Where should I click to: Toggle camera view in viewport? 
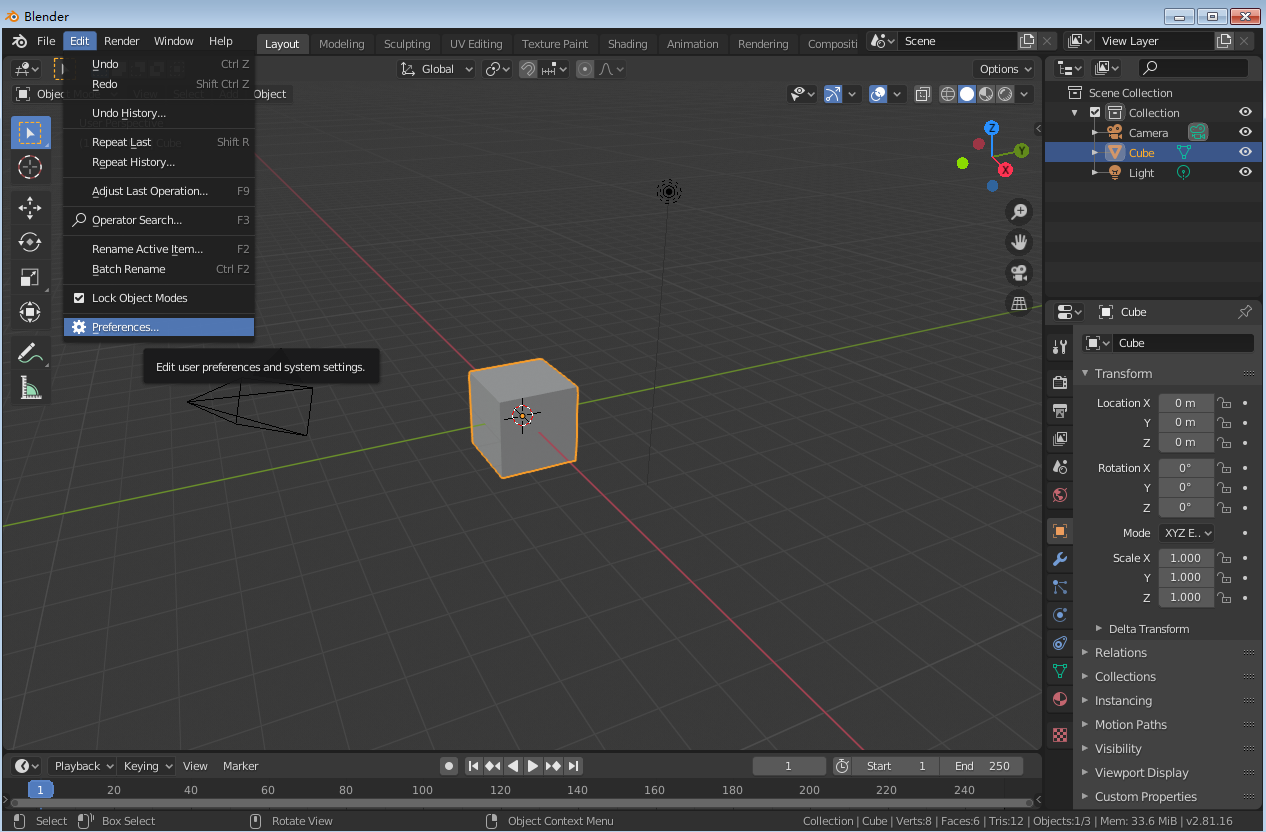1019,272
